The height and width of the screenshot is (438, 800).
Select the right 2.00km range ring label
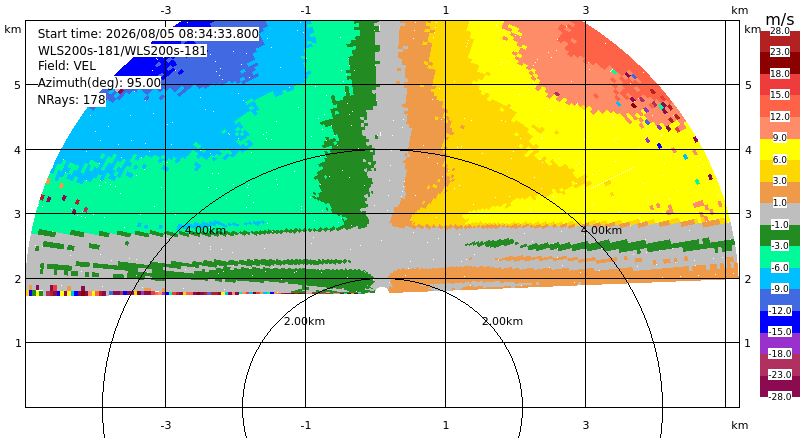(503, 321)
